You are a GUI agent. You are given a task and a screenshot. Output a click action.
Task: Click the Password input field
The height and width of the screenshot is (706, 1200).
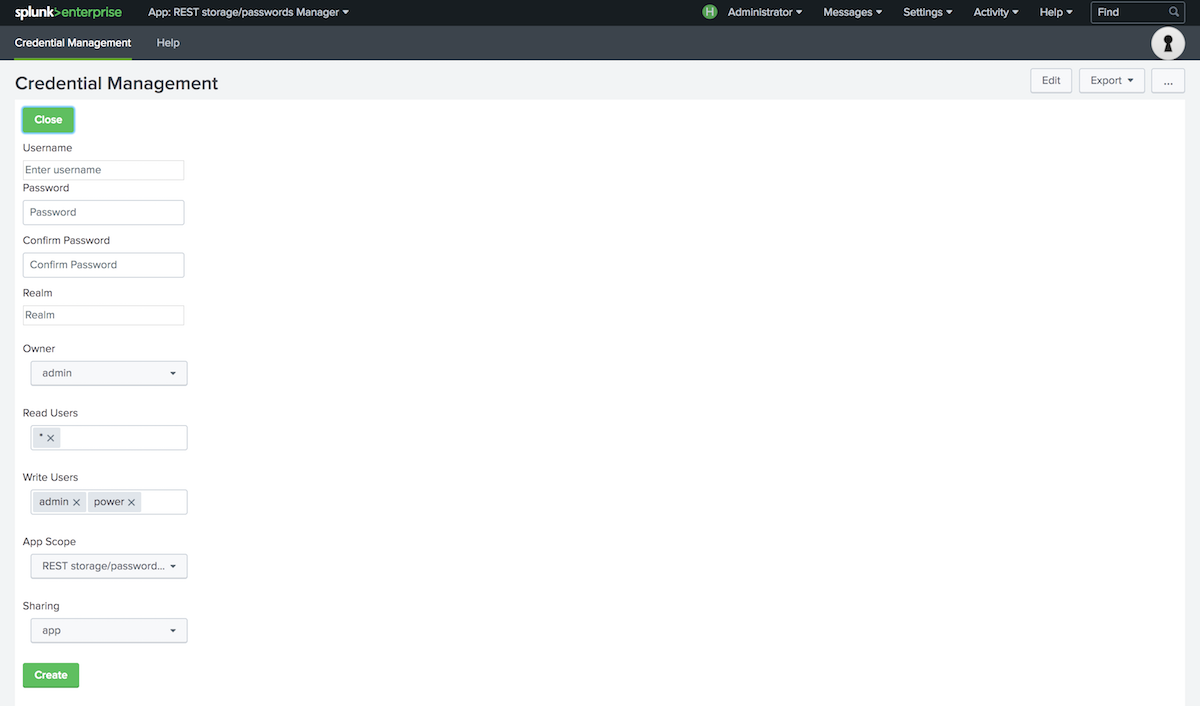[x=103, y=212]
